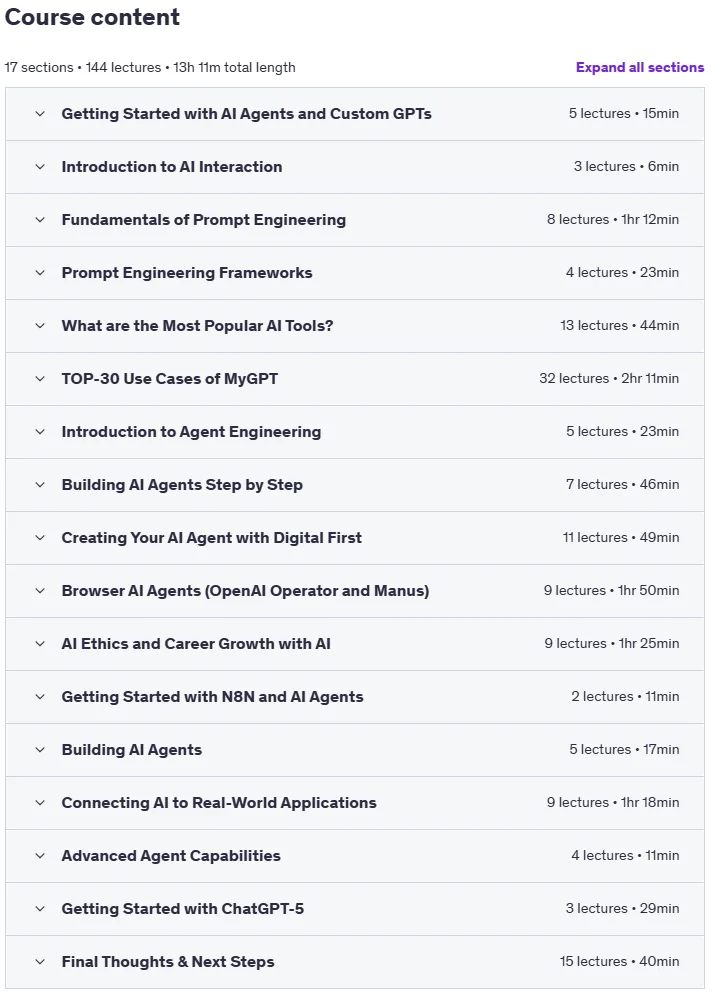Expand Getting Started with ChatGPT-5 chevron
The width and height of the screenshot is (712, 994).
[40, 909]
